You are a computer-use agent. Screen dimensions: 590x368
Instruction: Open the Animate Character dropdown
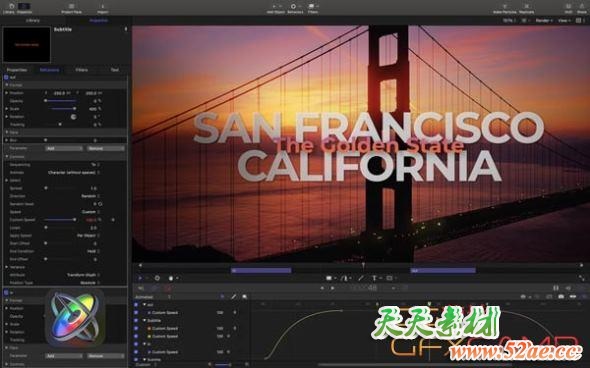pos(74,172)
